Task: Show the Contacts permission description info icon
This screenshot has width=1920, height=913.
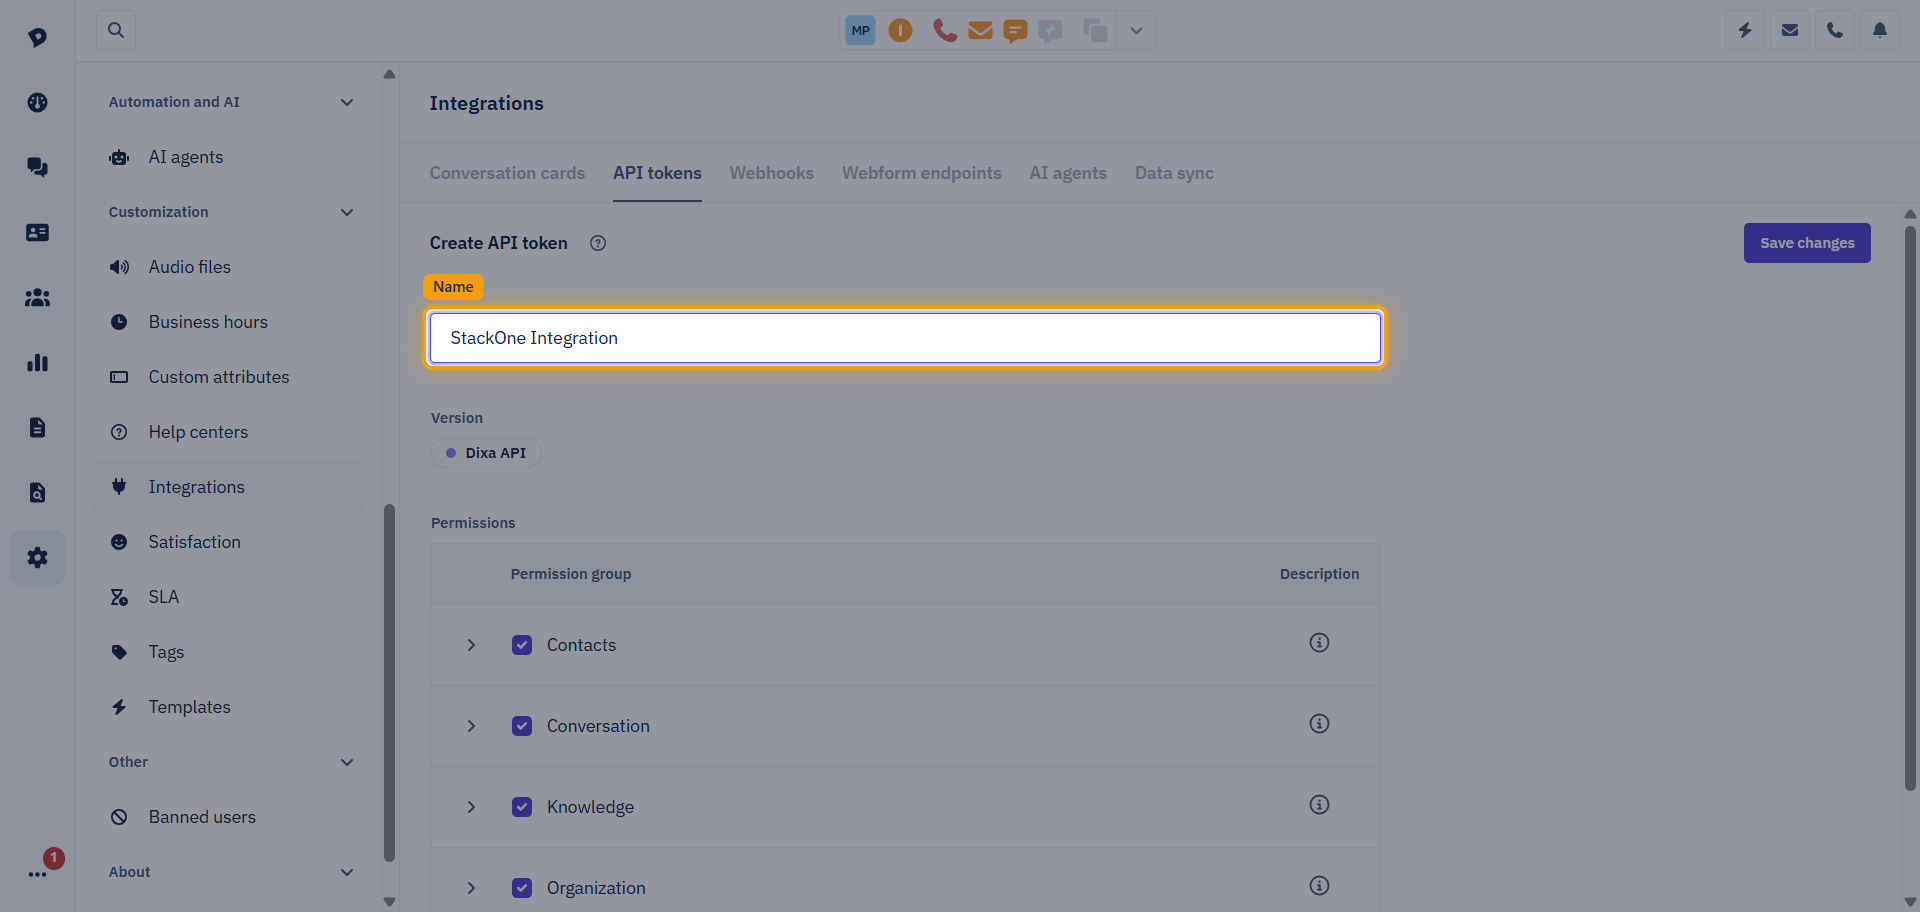Action: point(1319,643)
